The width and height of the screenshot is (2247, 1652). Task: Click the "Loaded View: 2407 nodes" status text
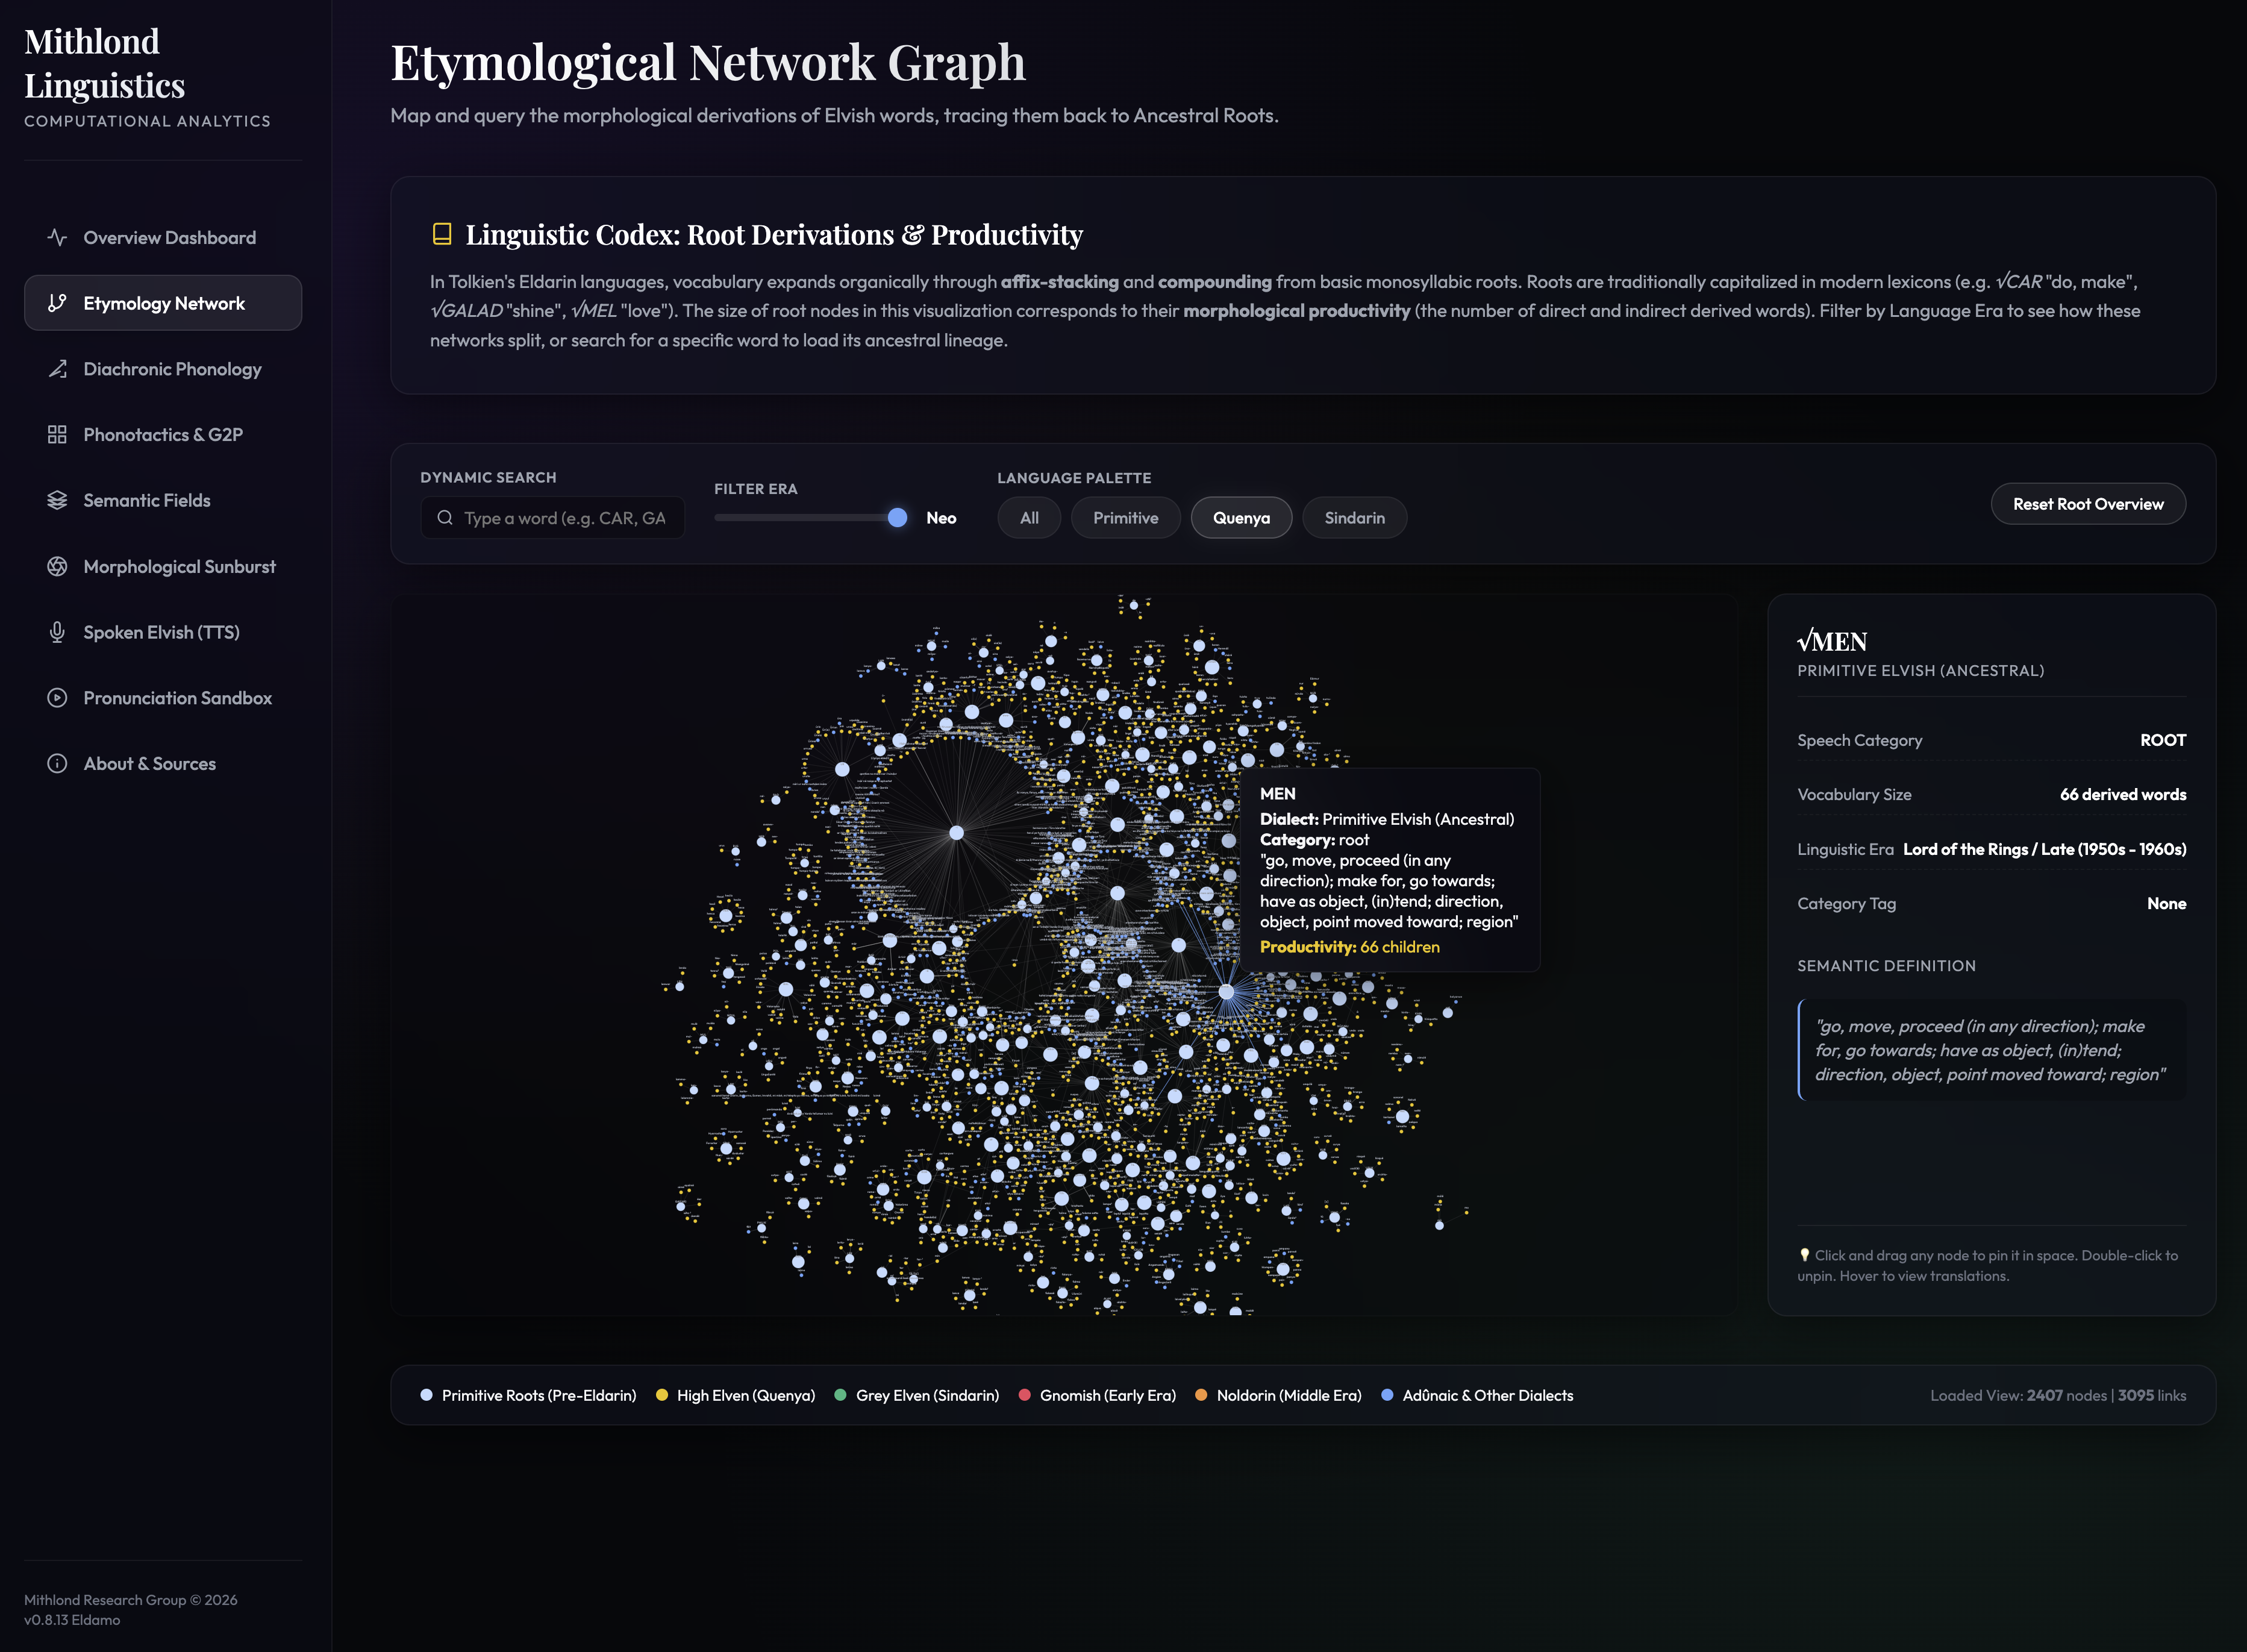click(2017, 1395)
